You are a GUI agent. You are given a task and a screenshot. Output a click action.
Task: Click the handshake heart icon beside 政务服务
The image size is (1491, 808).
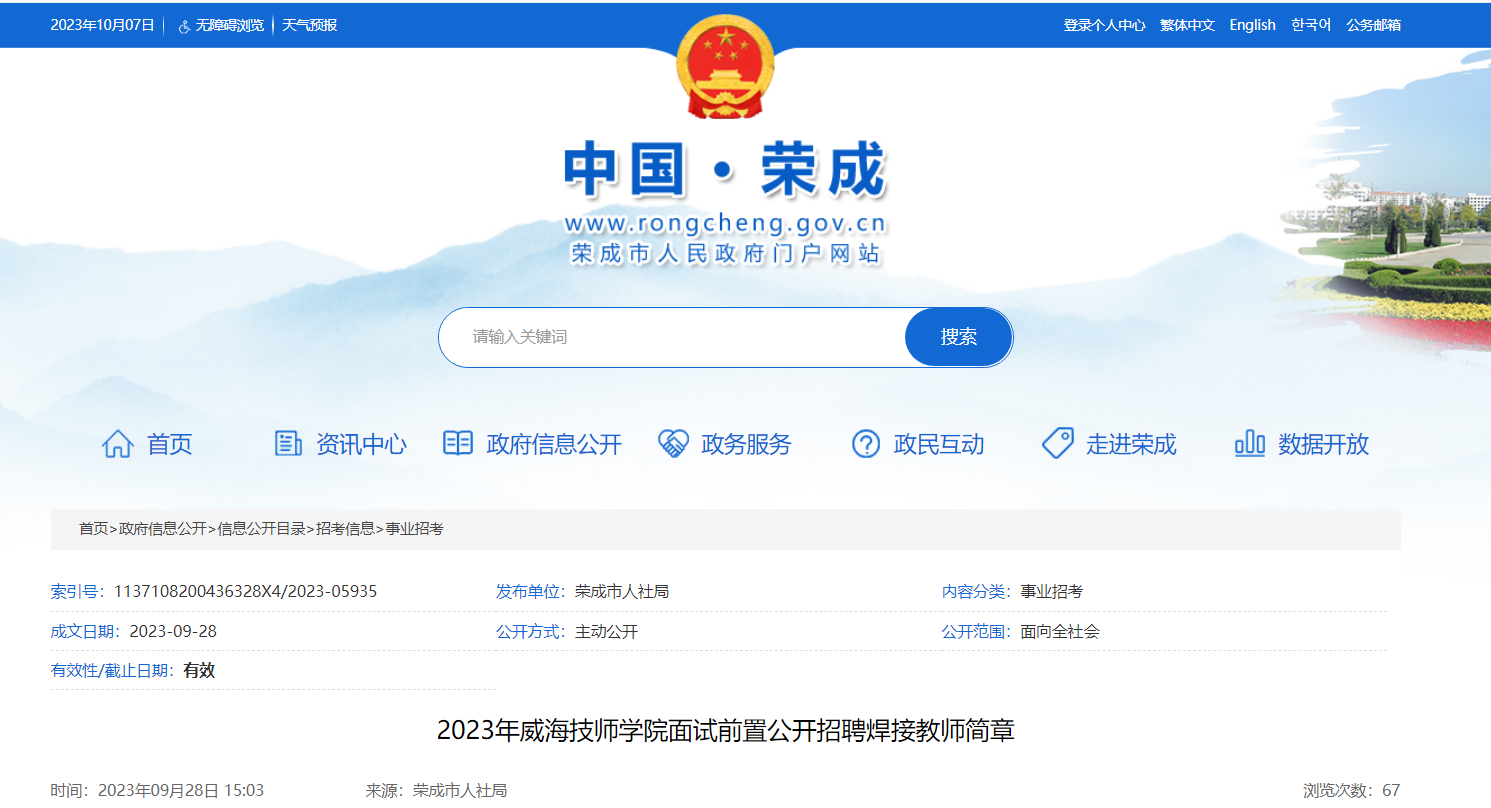(673, 444)
